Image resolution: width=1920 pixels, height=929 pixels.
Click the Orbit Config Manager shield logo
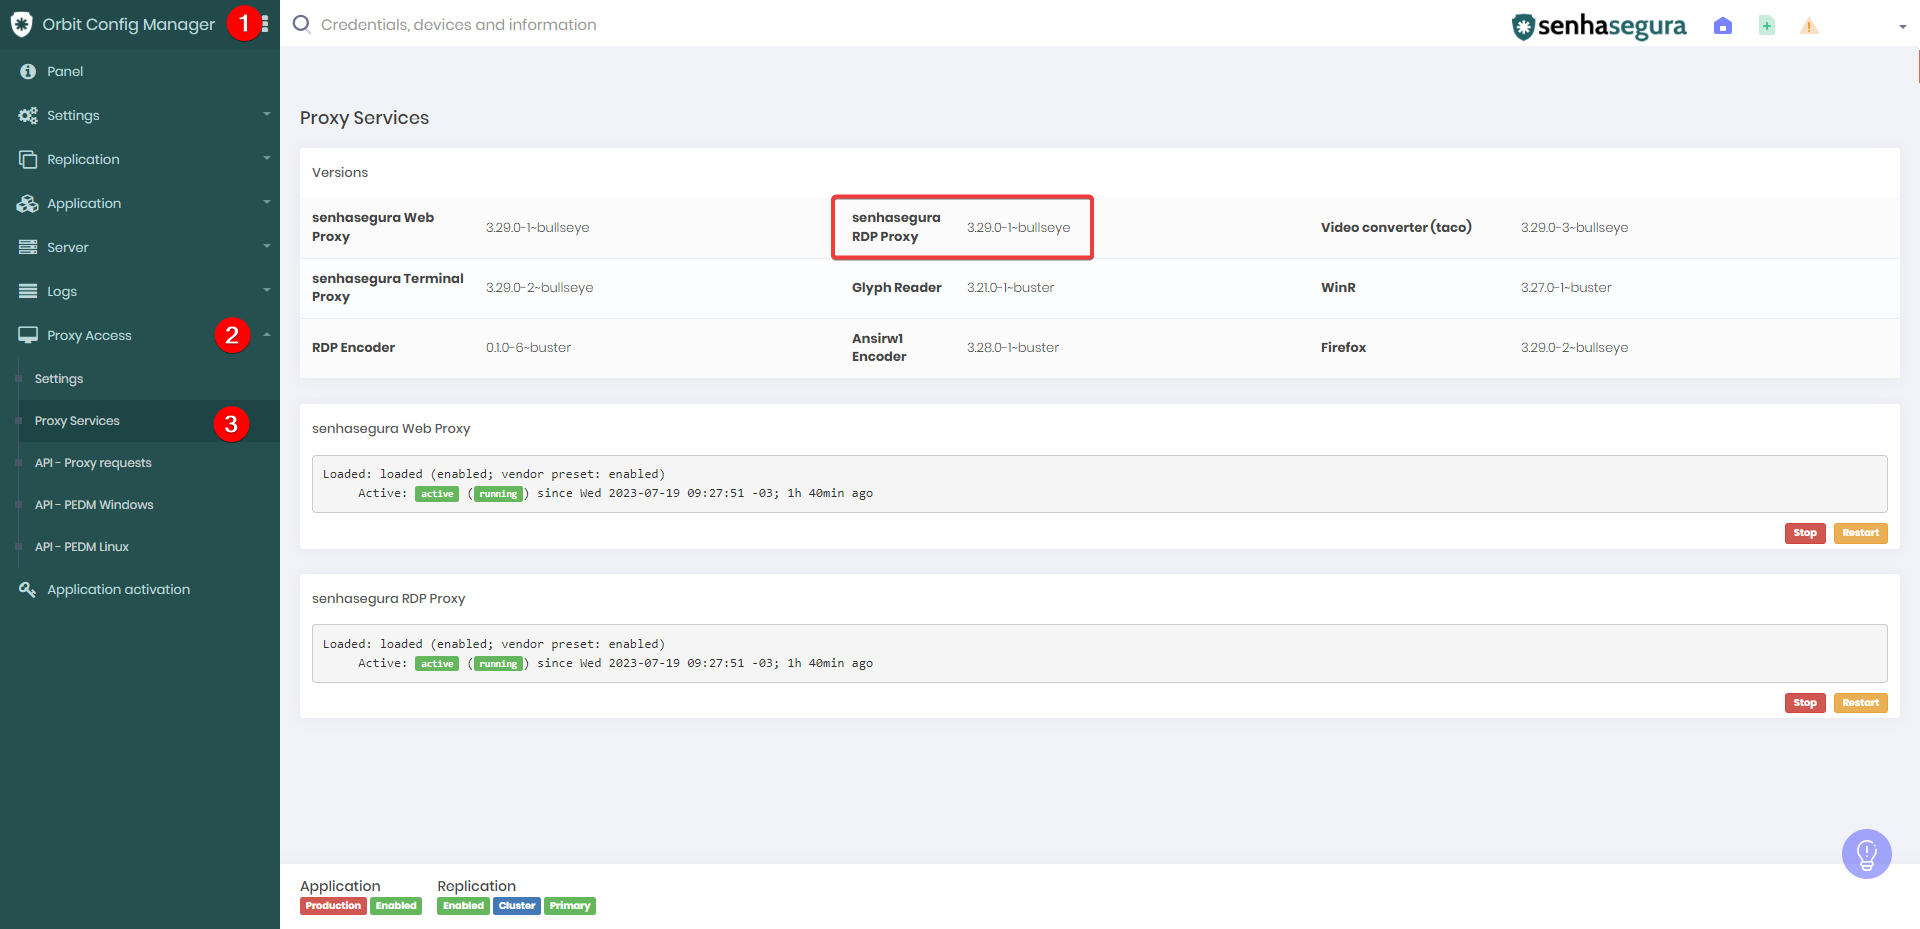[x=21, y=24]
